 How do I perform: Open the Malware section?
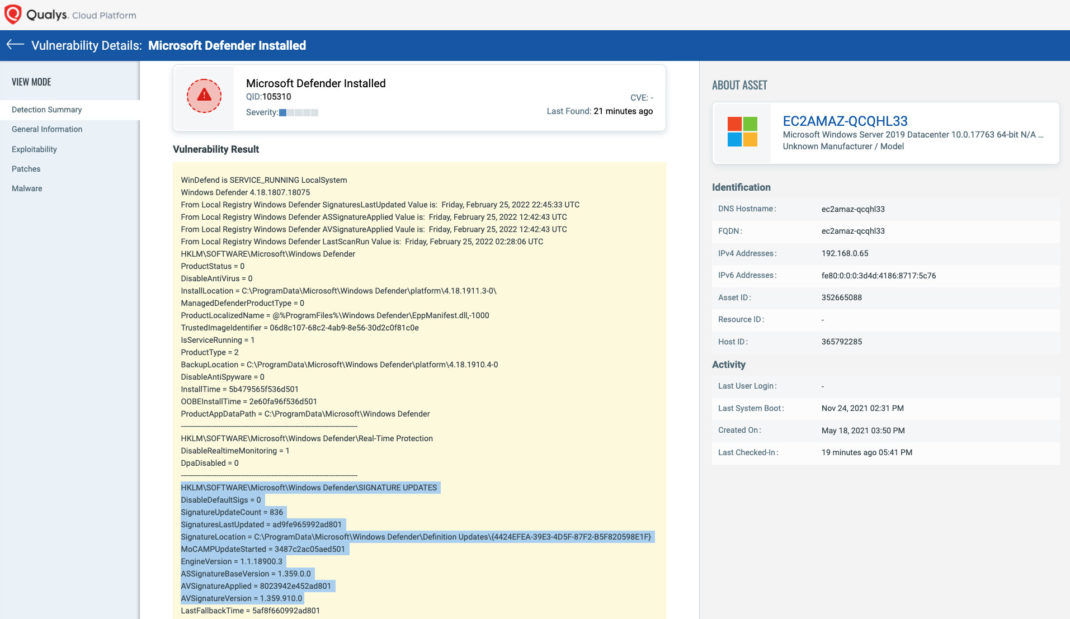[x=27, y=188]
